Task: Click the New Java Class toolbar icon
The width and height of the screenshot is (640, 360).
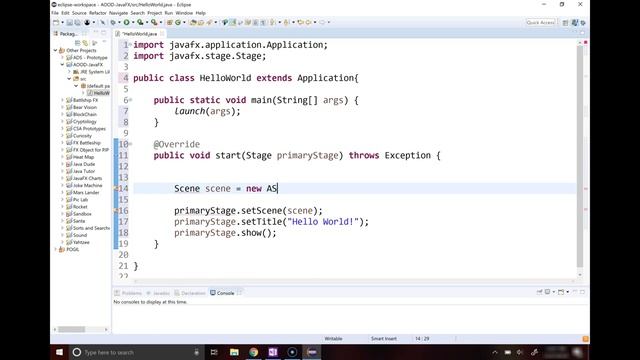Action: [x=178, y=22]
